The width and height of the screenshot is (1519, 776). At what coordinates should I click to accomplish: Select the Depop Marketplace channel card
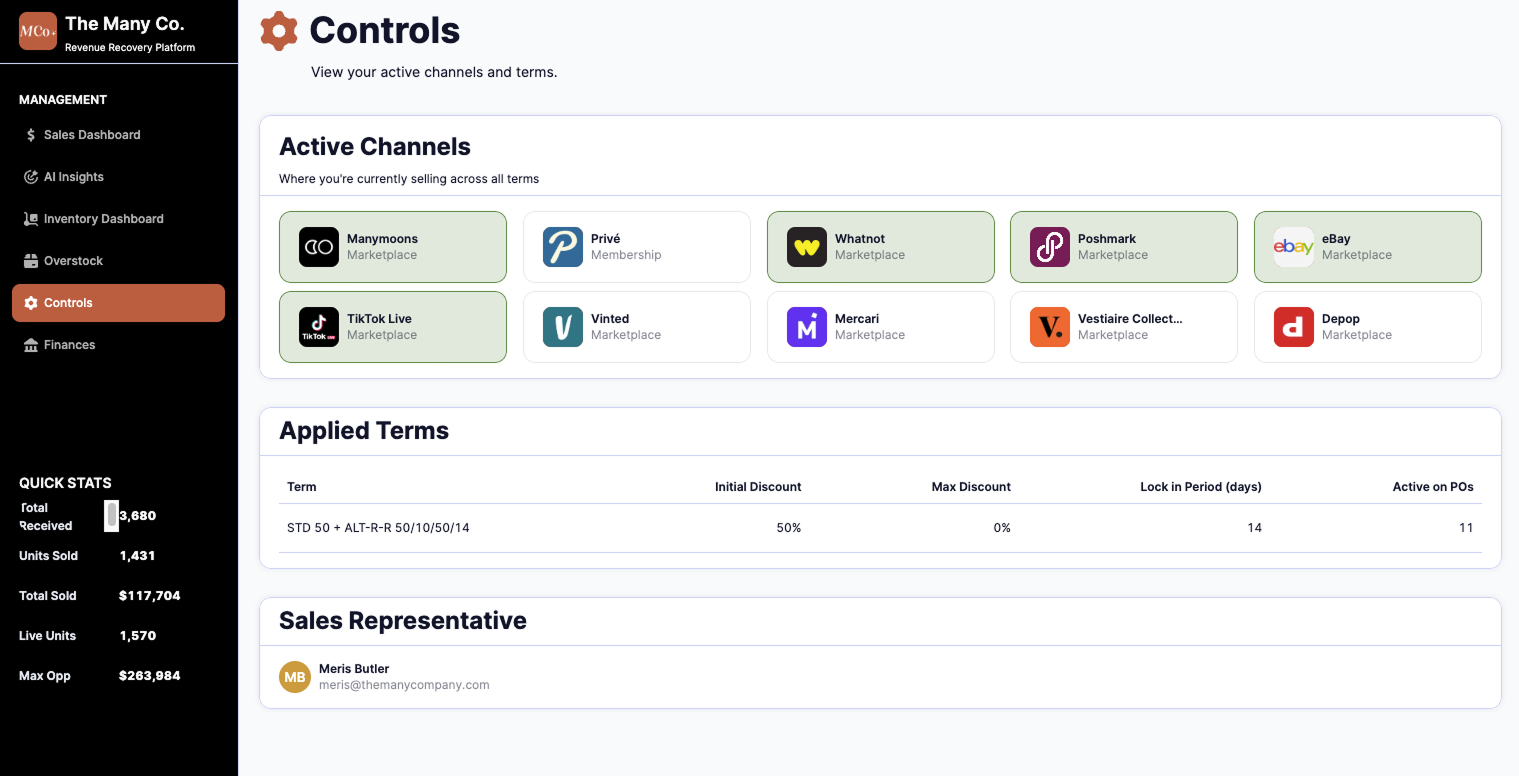1368,327
